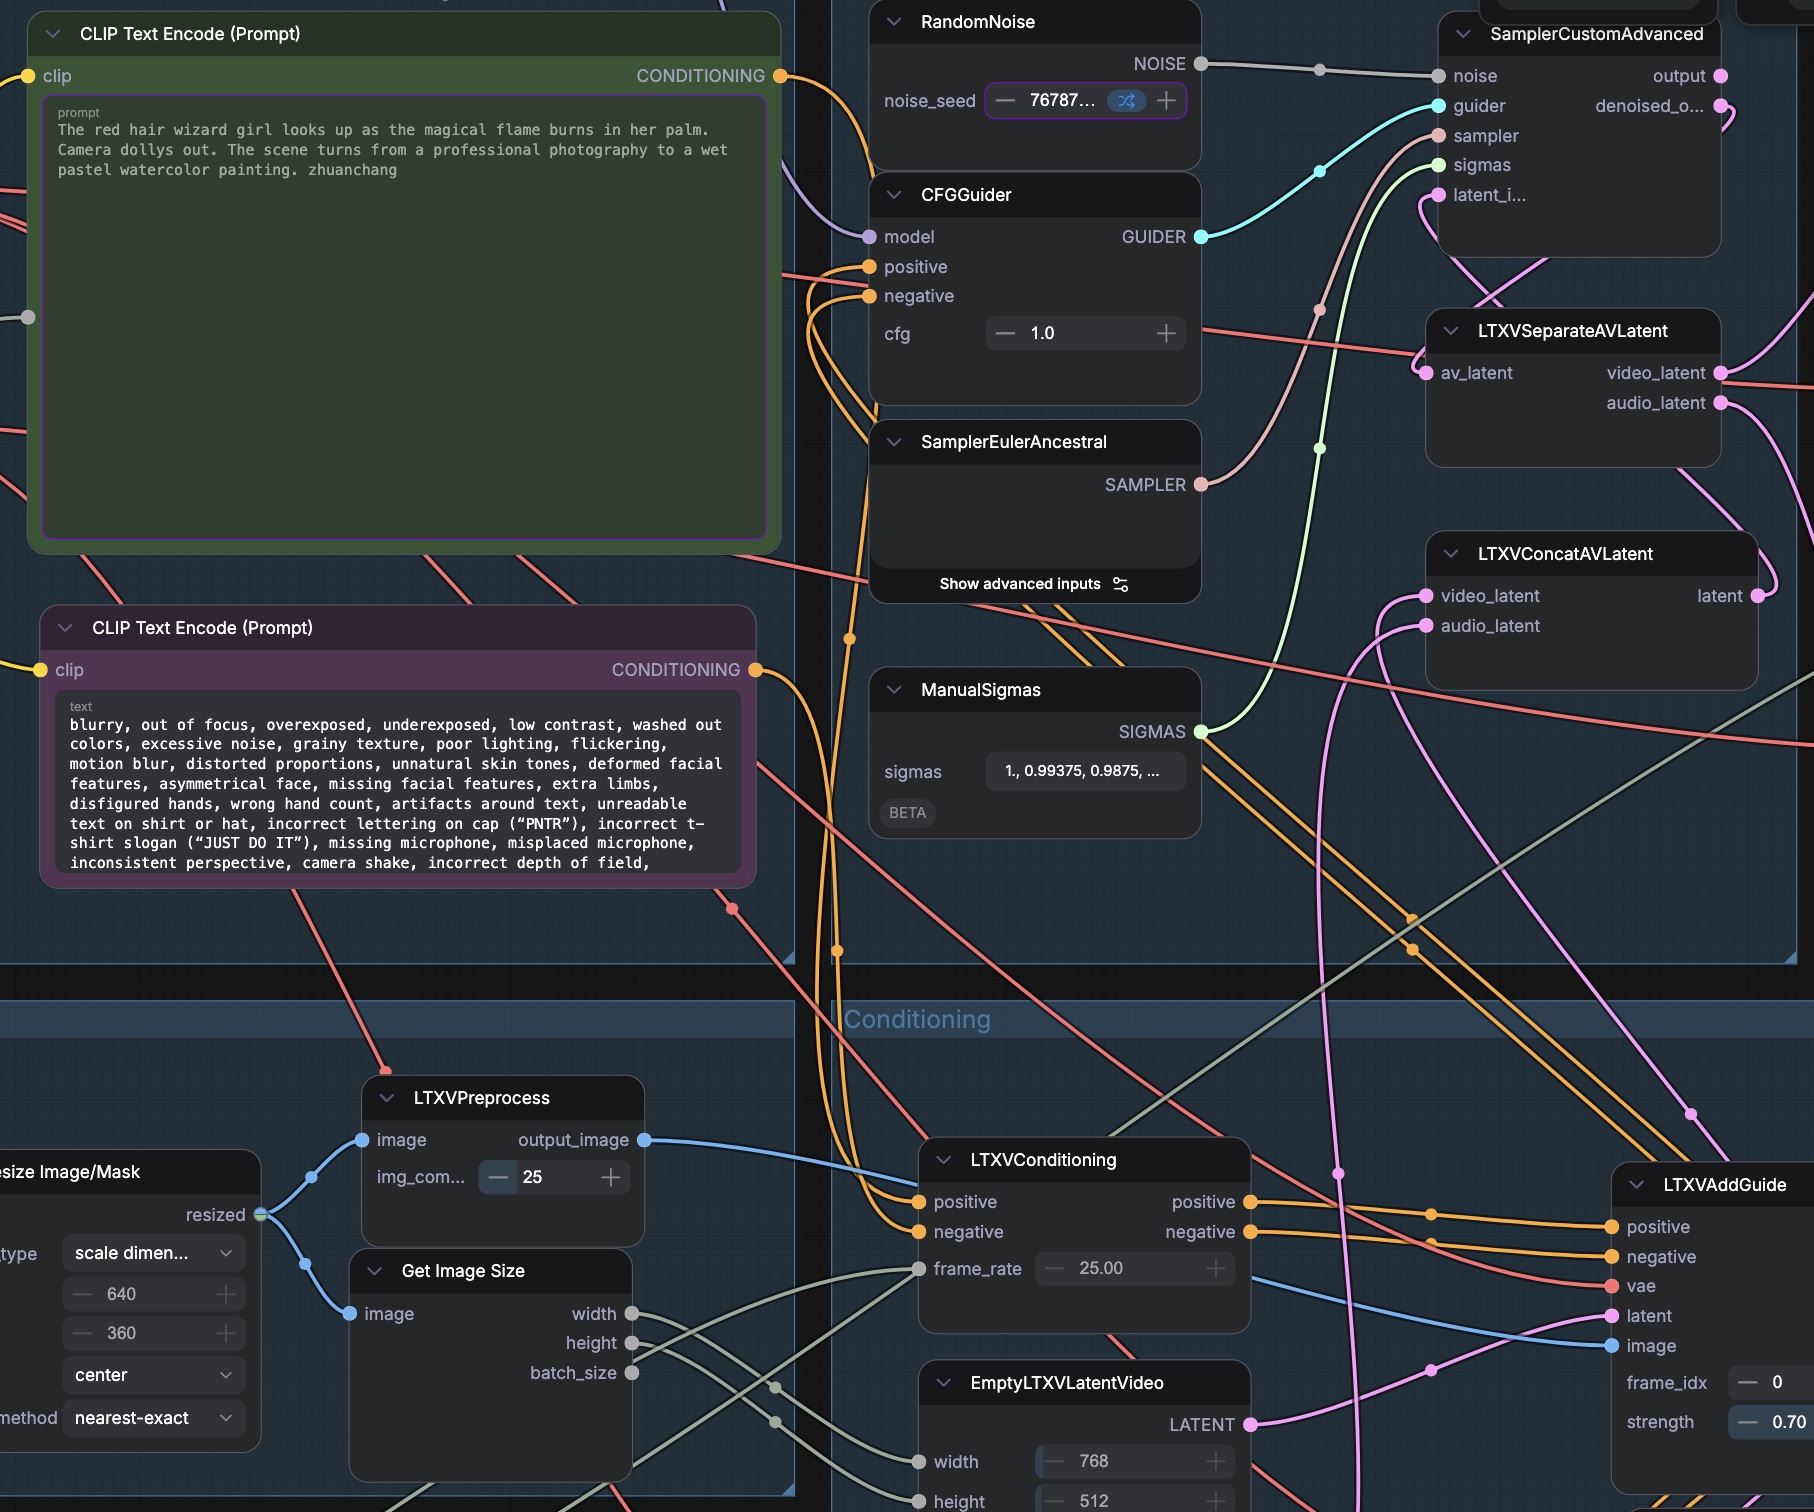Click LTXVConcatAVLatent latent output socket
This screenshot has height=1512, width=1814.
point(1758,596)
